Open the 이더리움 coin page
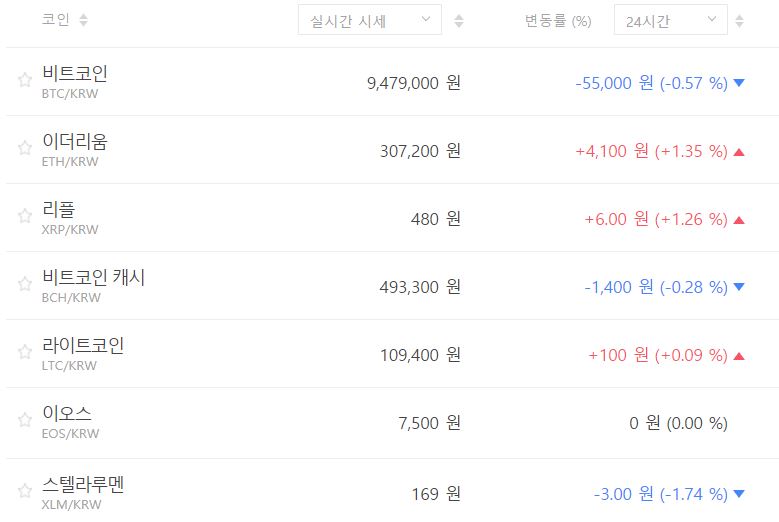 [75, 142]
